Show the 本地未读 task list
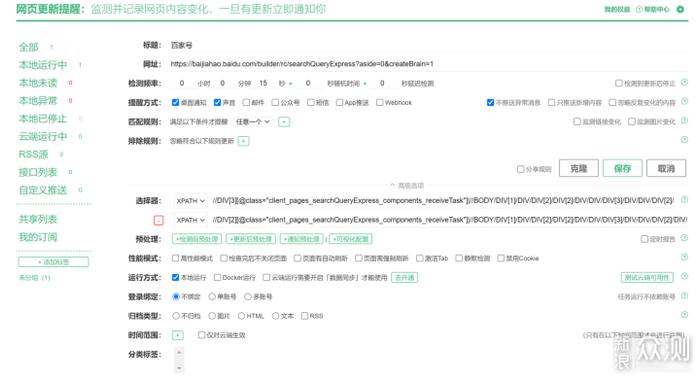Image resolution: width=700 pixels, height=379 pixels. [x=38, y=83]
